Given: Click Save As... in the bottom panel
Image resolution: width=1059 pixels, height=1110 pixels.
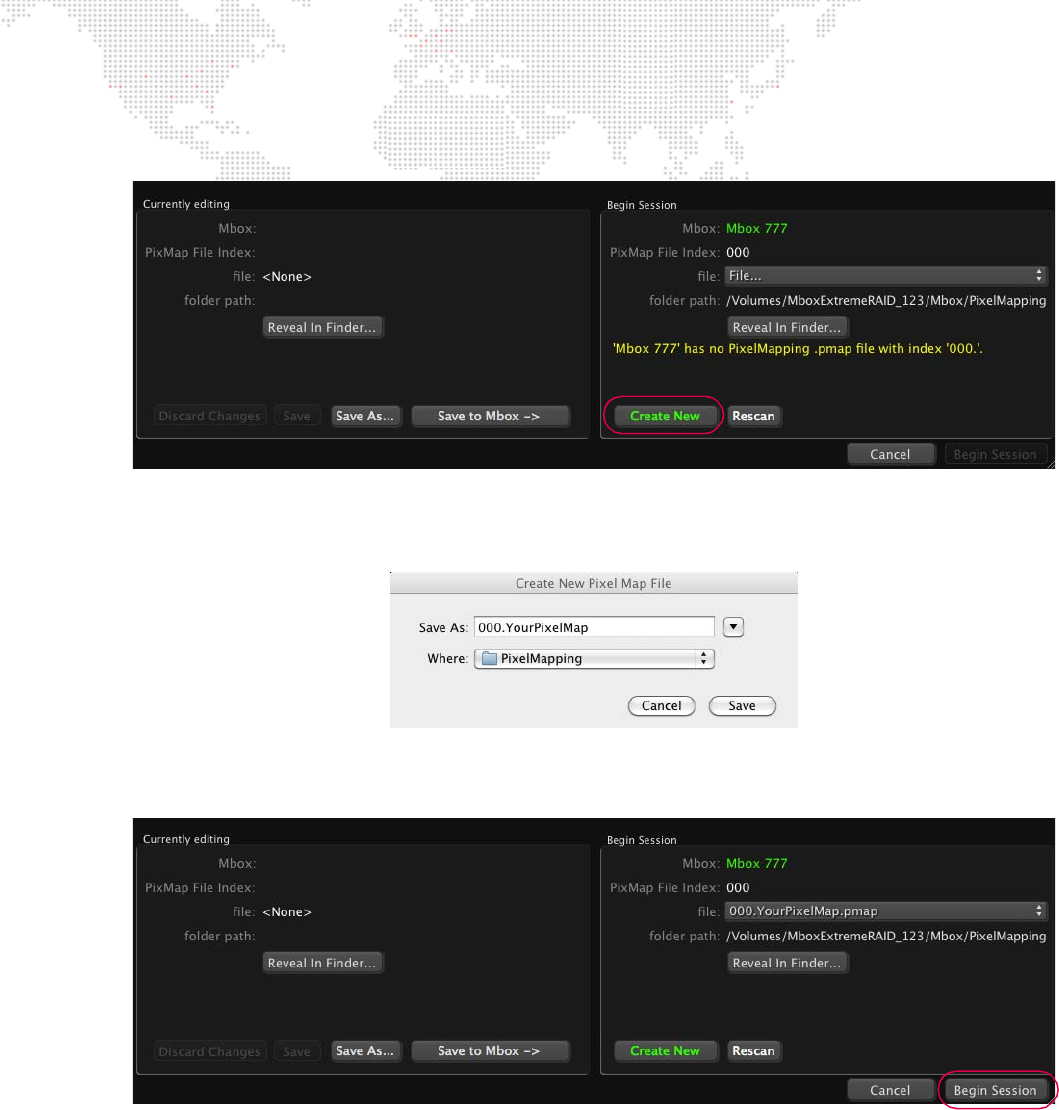Looking at the screenshot, I should pos(365,1051).
